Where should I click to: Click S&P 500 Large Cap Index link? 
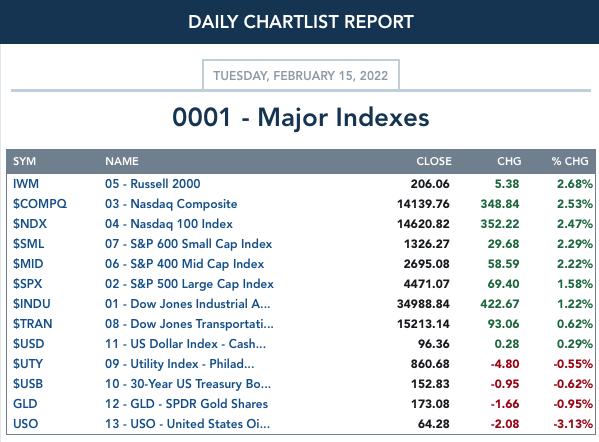(189, 284)
